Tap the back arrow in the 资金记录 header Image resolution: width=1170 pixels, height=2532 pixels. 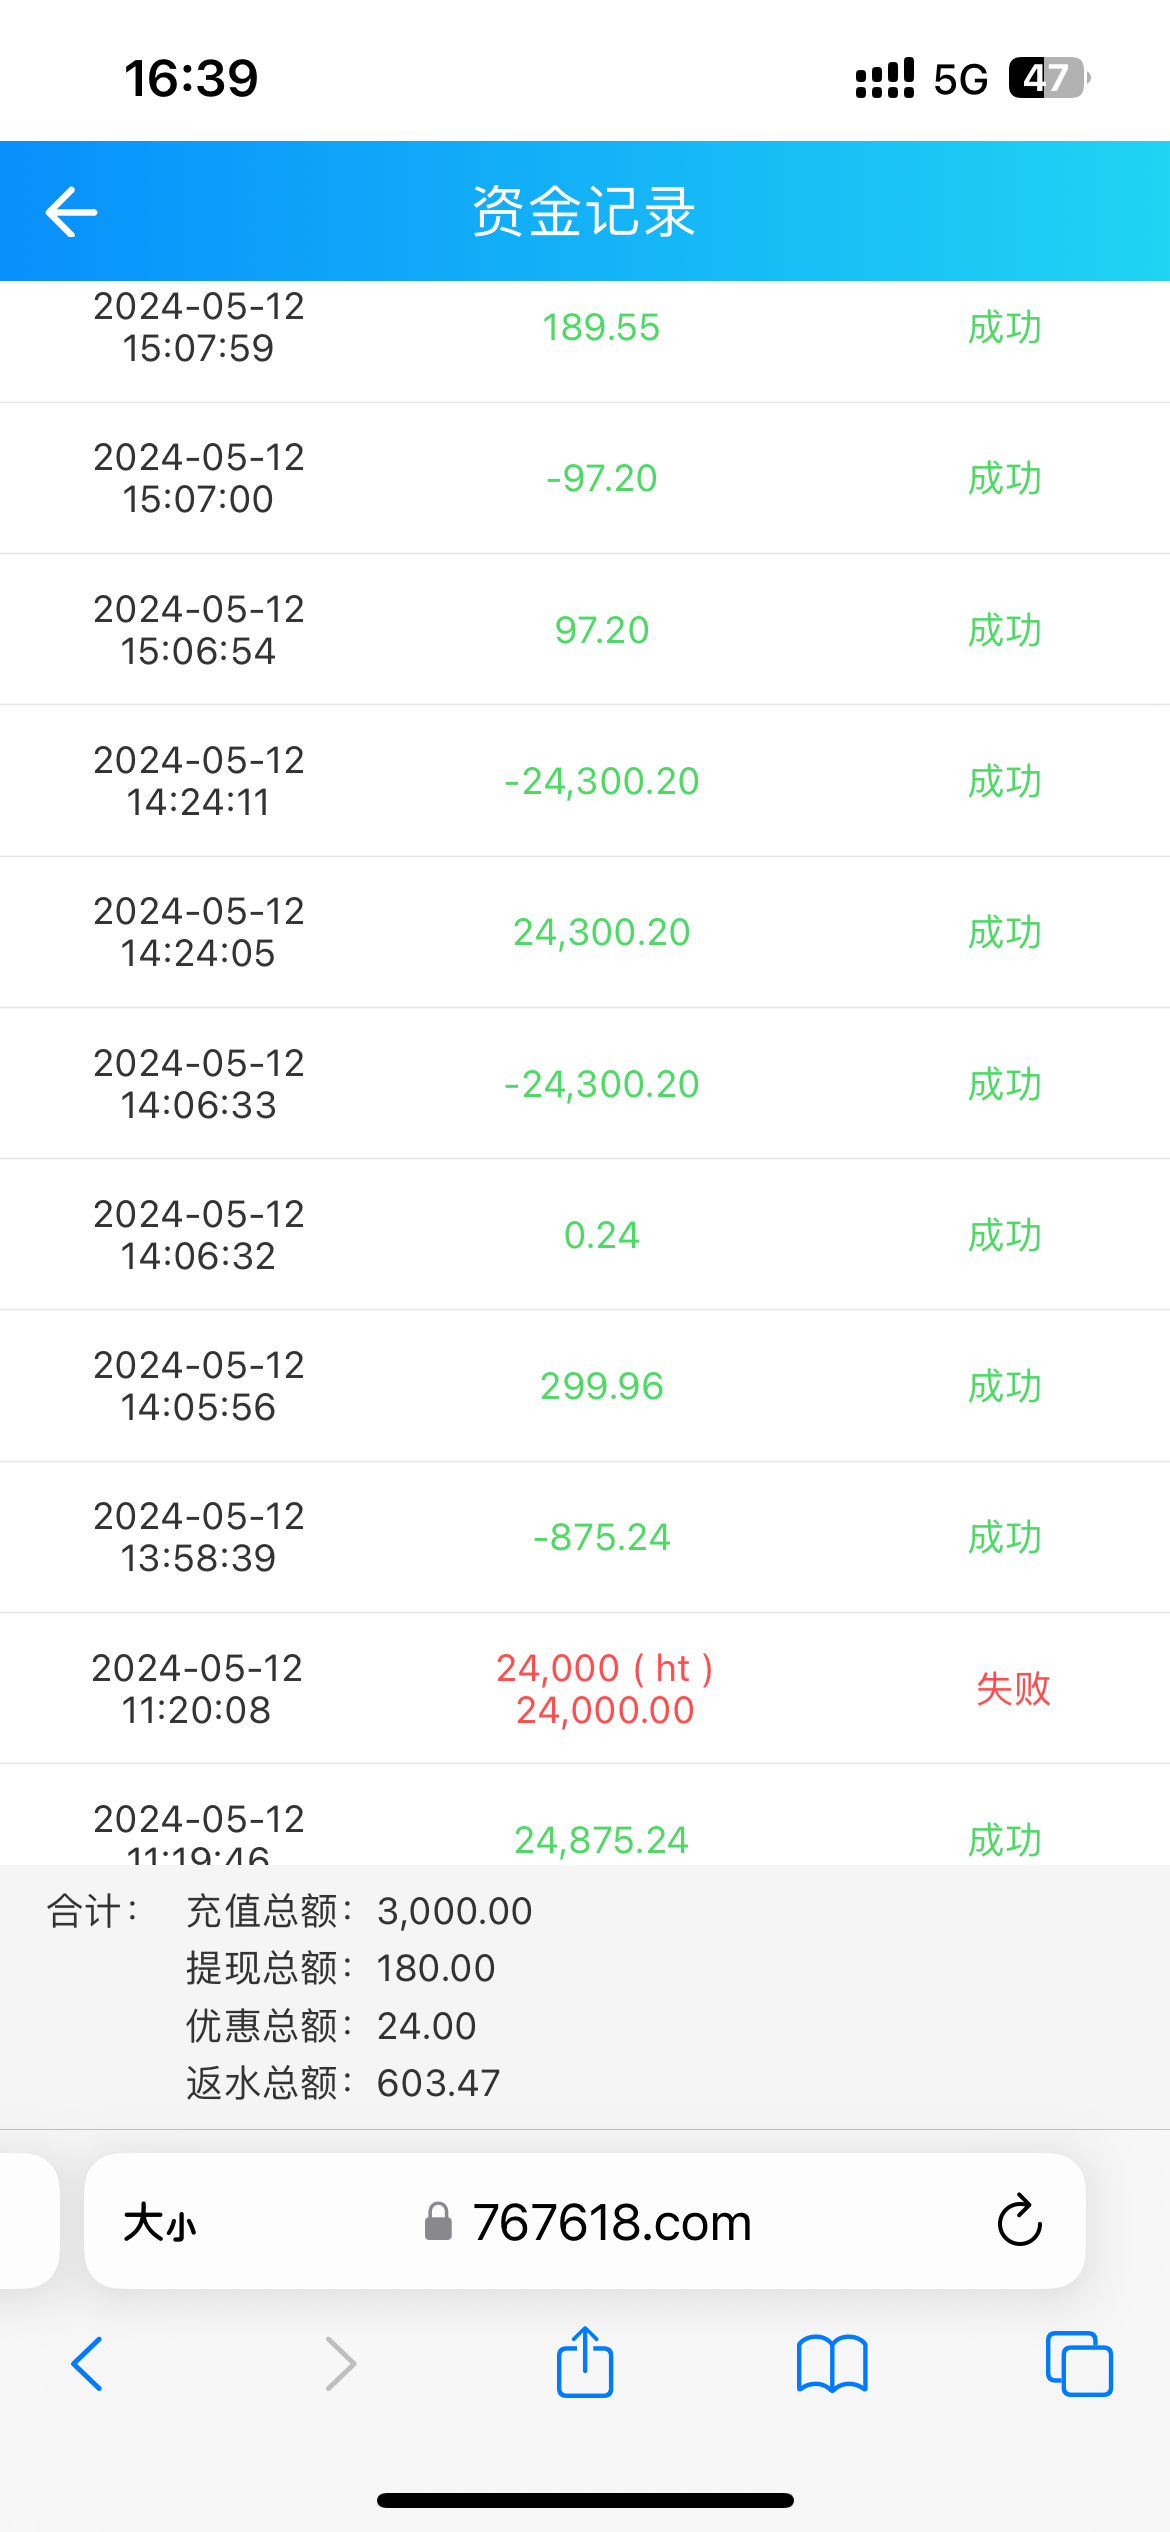pyautogui.click(x=72, y=212)
